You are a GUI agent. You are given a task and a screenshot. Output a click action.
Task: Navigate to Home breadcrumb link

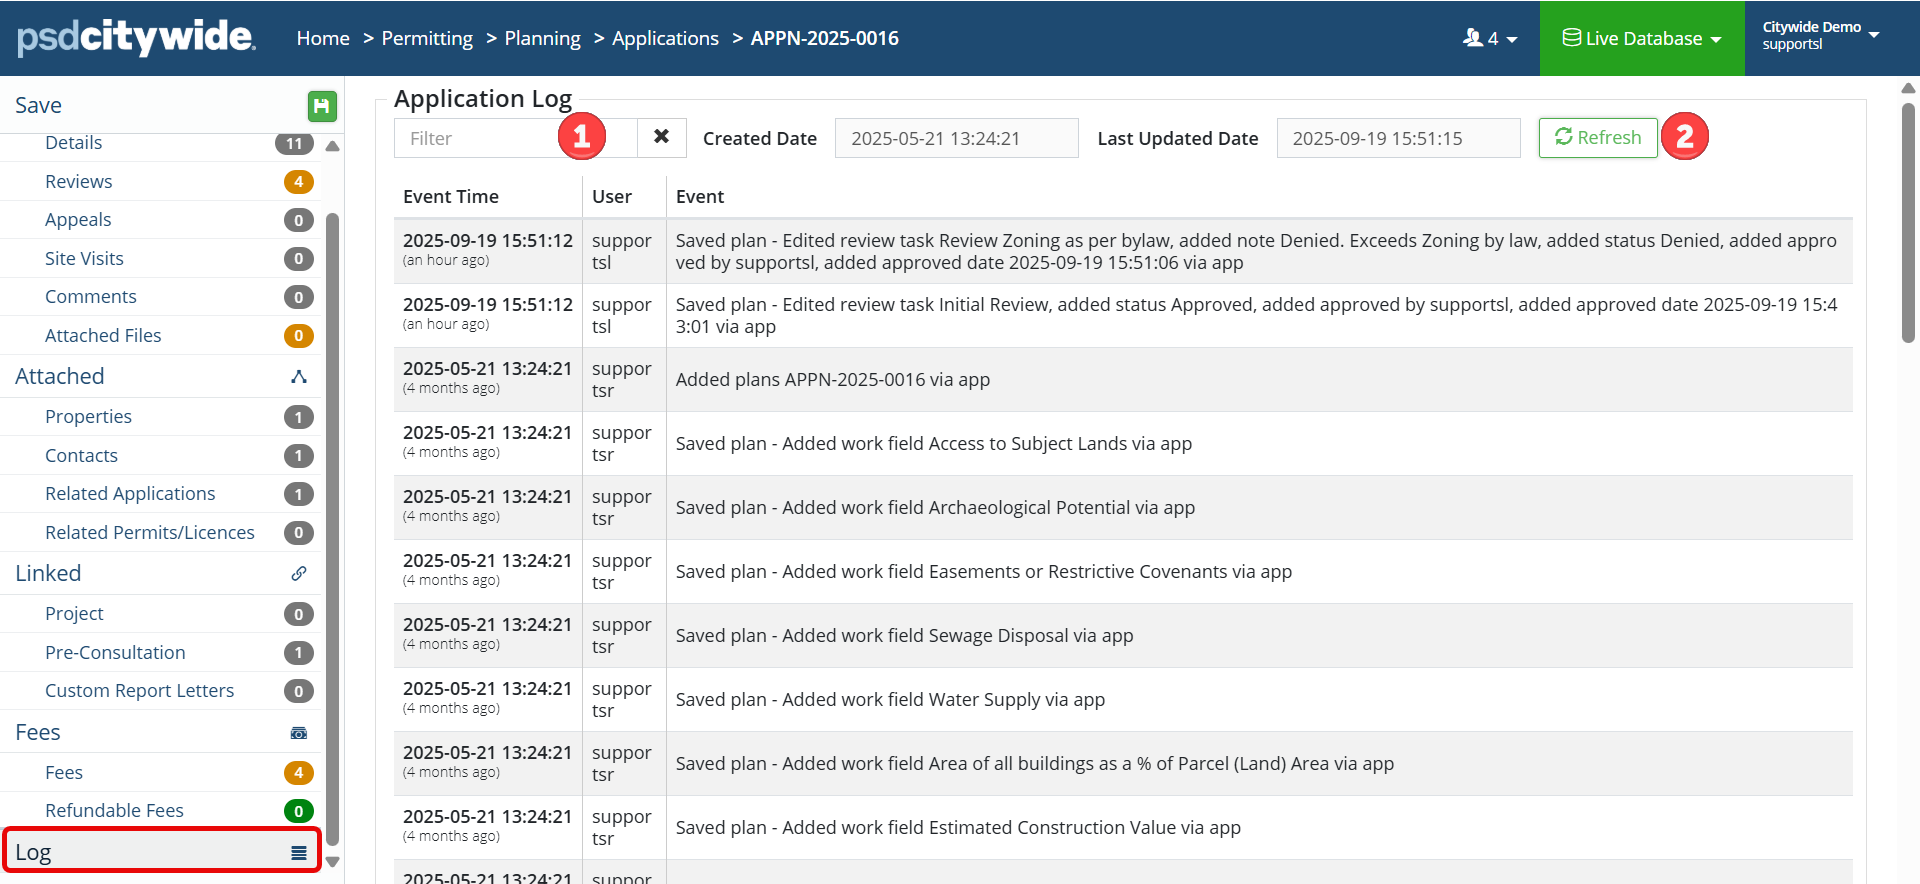tap(323, 38)
